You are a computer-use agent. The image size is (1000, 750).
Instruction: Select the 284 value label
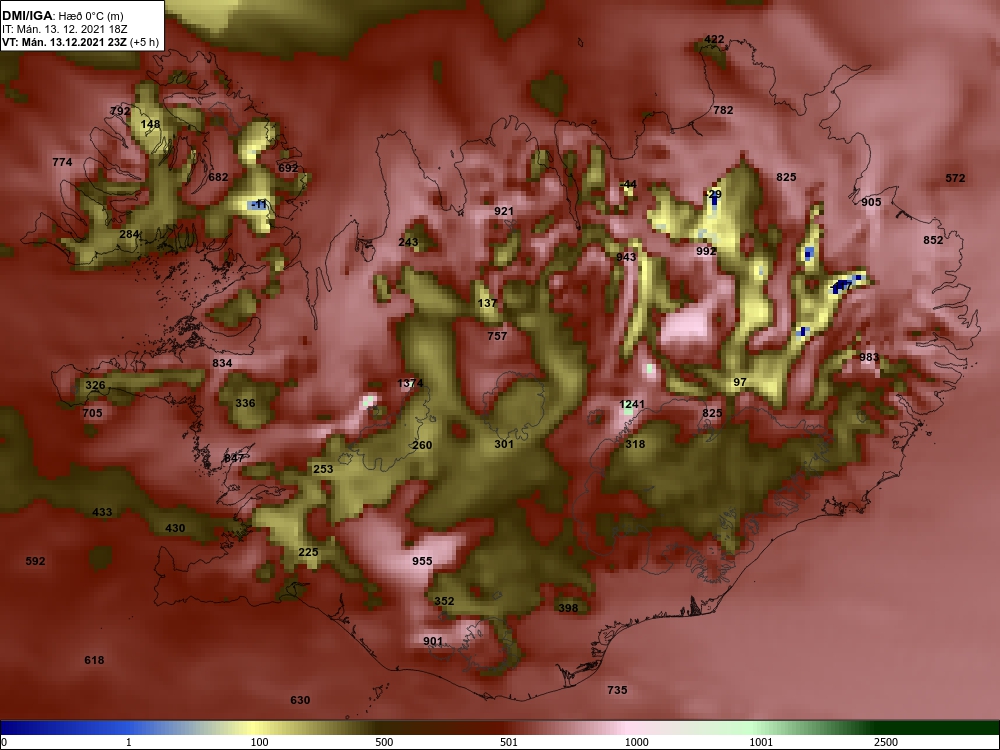point(129,234)
